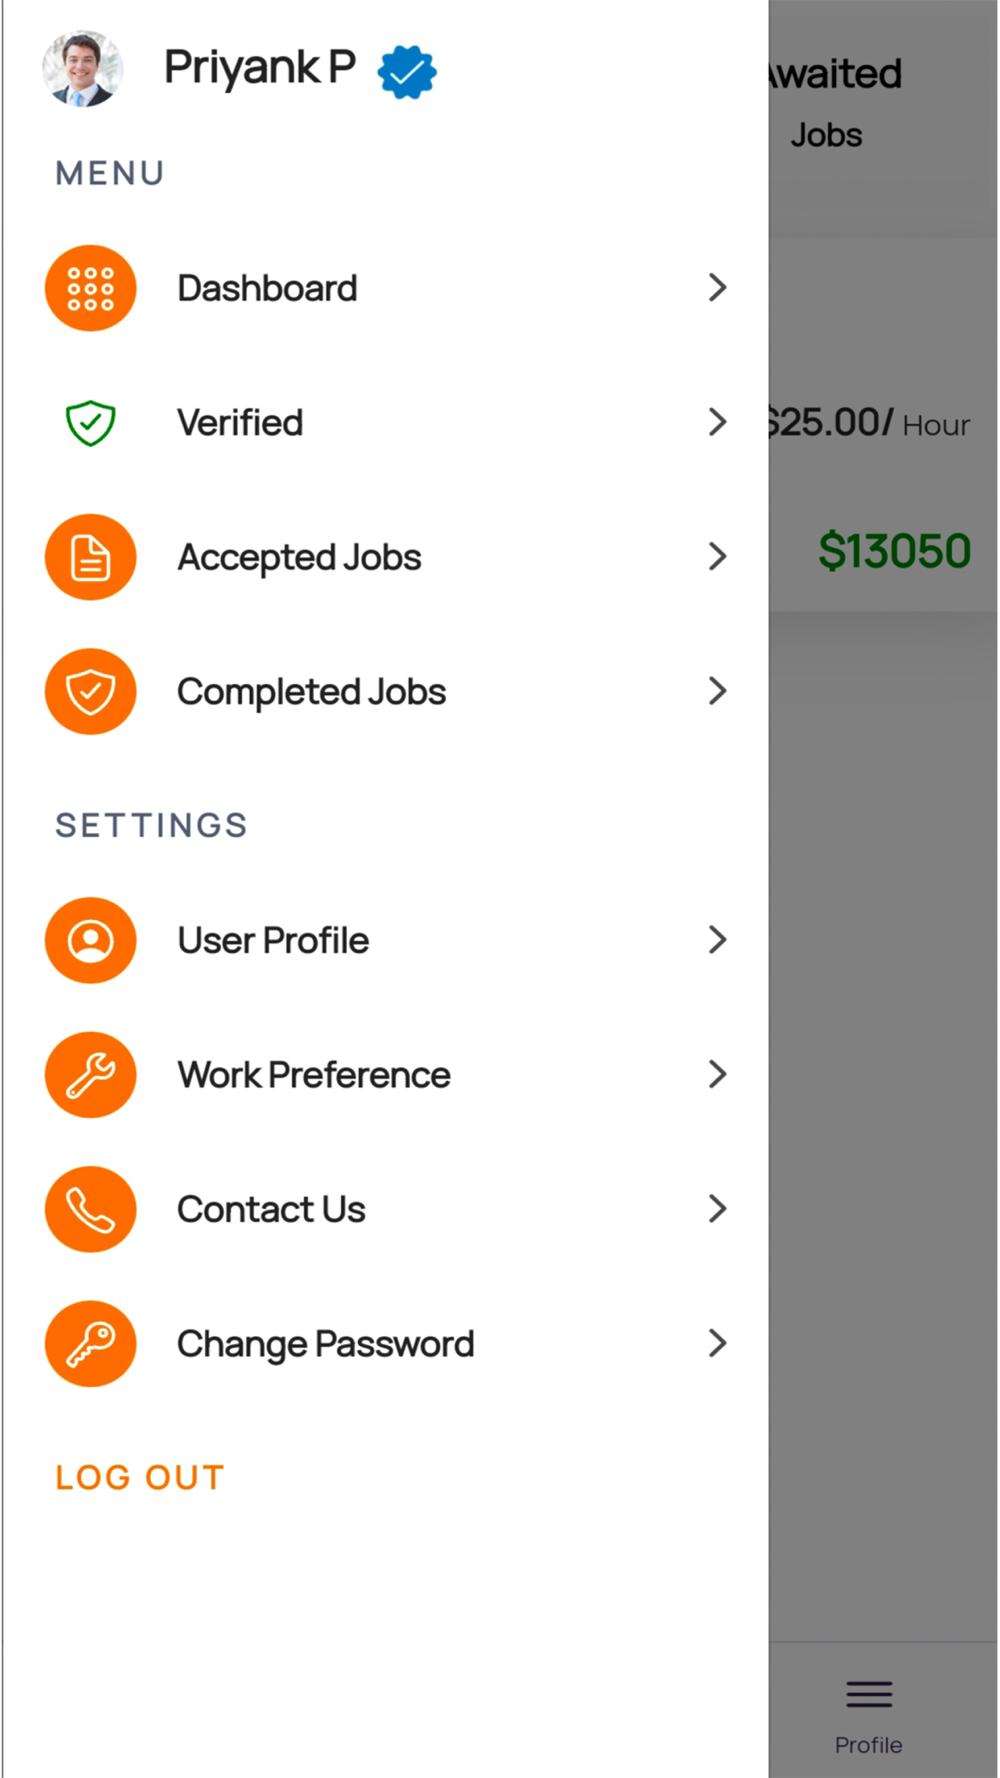
Task: Click the Priyank P name header
Action: (x=260, y=68)
